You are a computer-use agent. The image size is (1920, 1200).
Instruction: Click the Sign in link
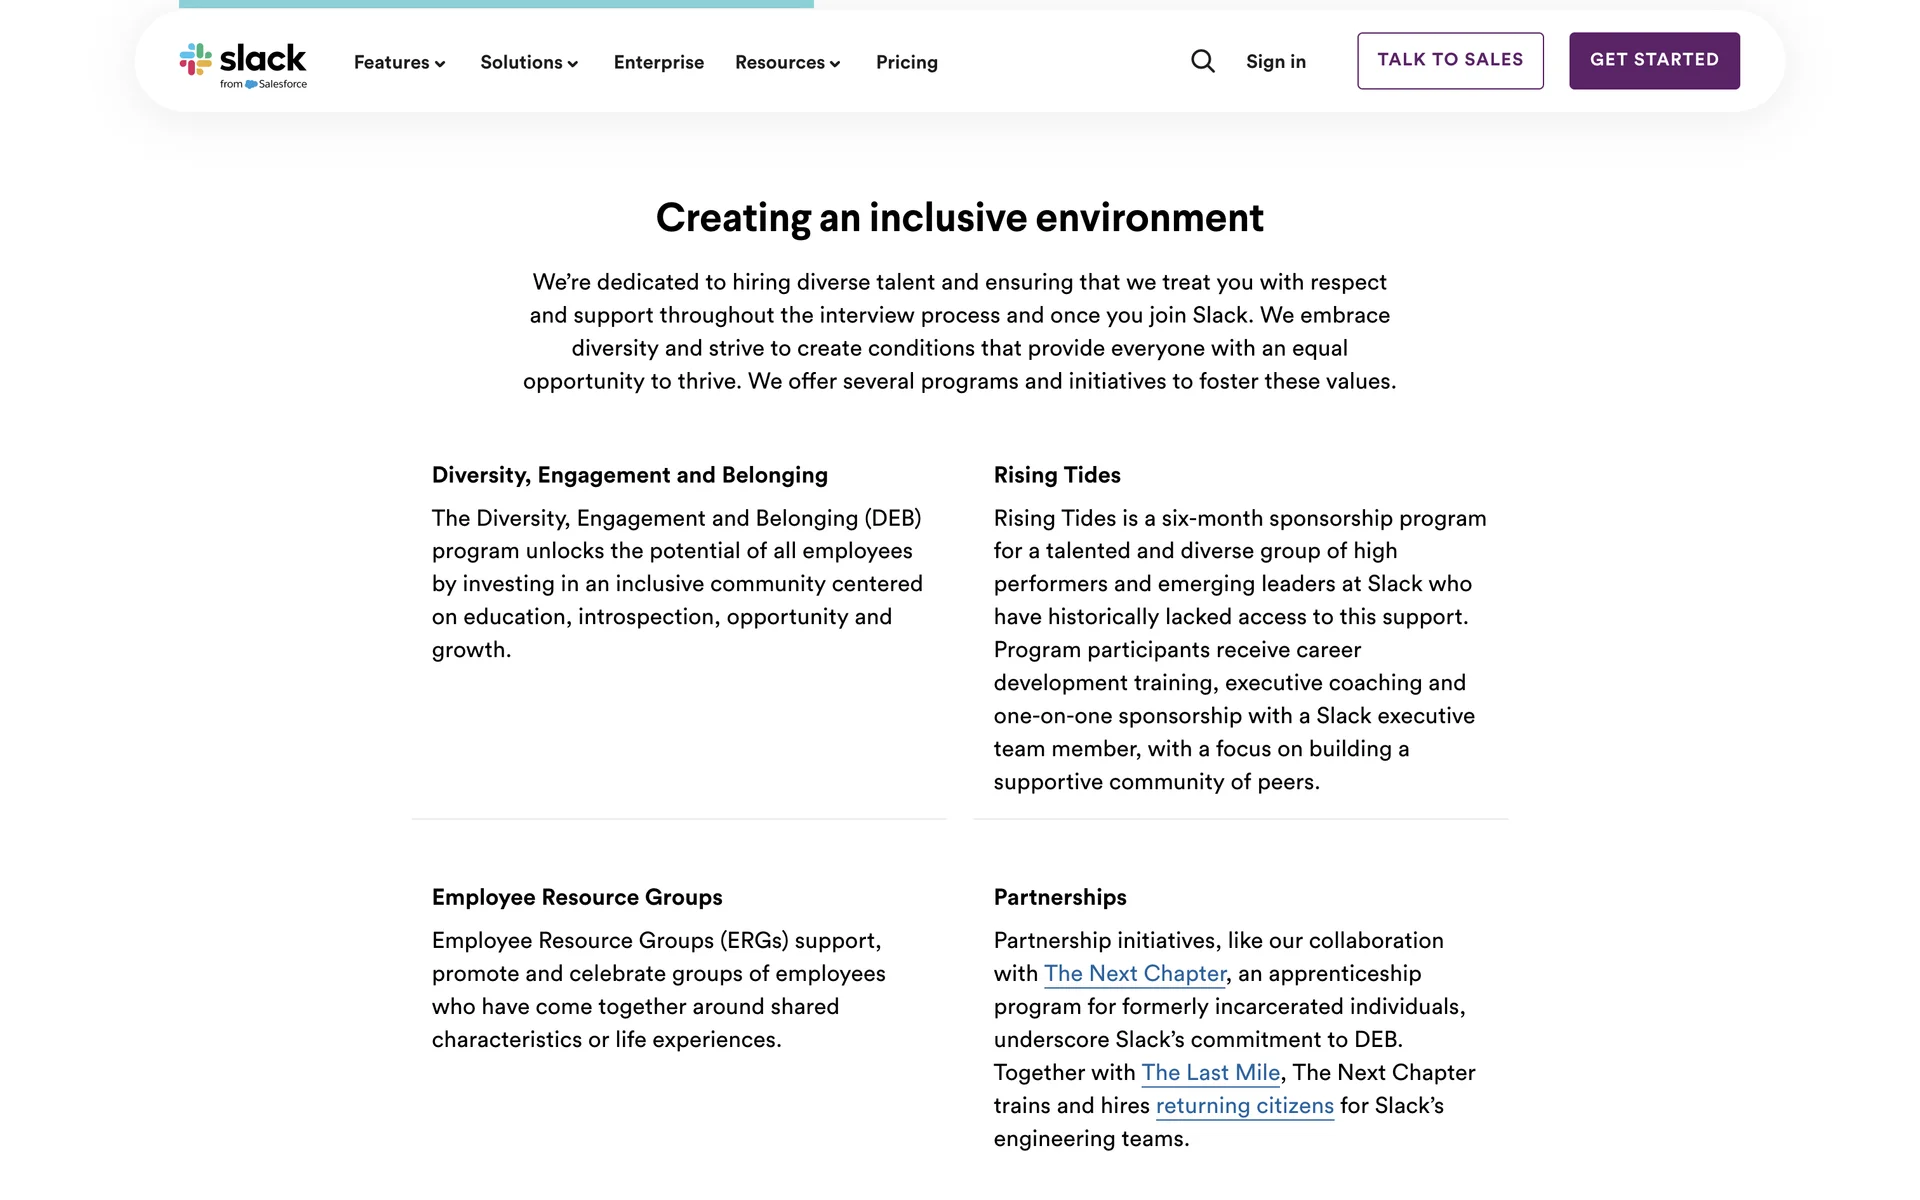click(x=1275, y=62)
